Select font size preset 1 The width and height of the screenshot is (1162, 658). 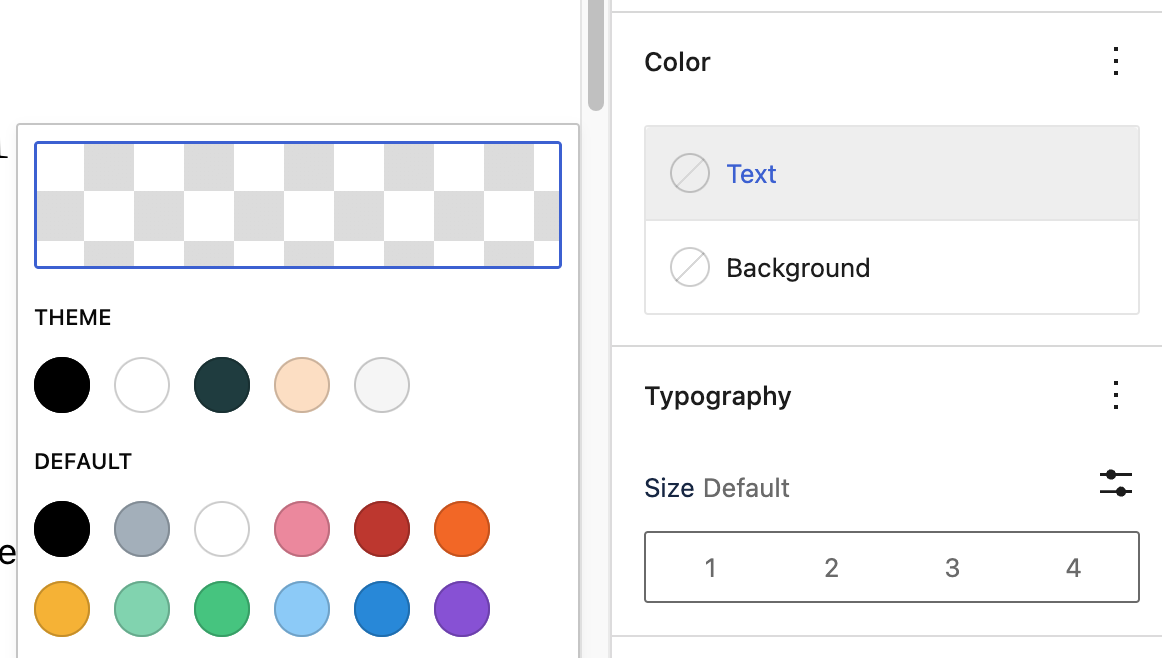(710, 567)
